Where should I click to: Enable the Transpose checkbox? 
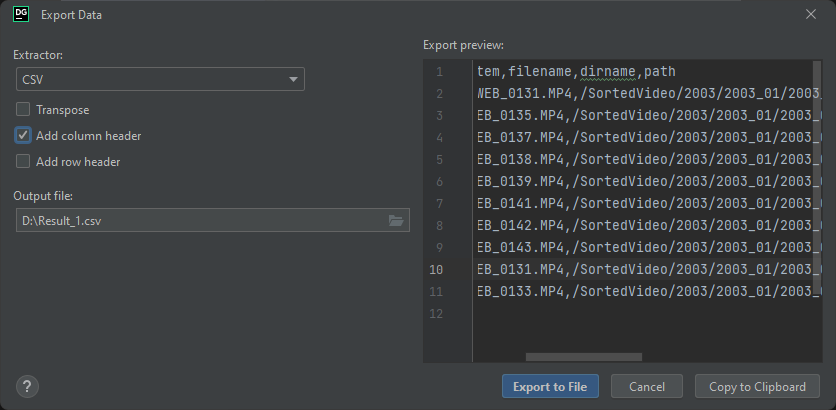[23, 110]
